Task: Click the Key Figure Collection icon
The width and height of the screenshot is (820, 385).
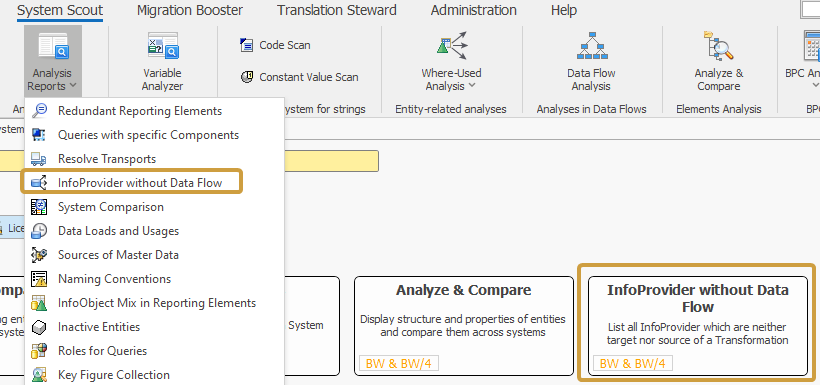Action: click(x=39, y=375)
